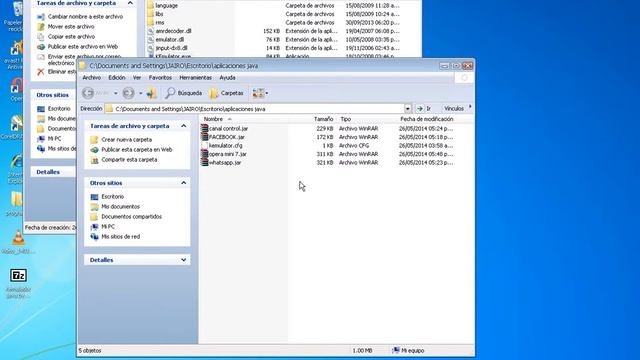Screen dimensions: 640x360
Task: Click the Windows throbber logo at menu bar
Action: pos(464,78)
